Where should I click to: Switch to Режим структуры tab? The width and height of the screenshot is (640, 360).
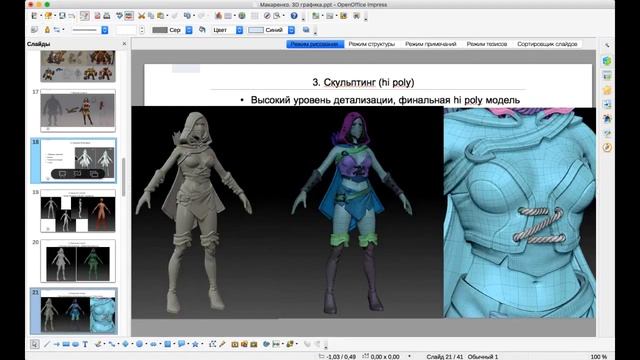(x=371, y=44)
